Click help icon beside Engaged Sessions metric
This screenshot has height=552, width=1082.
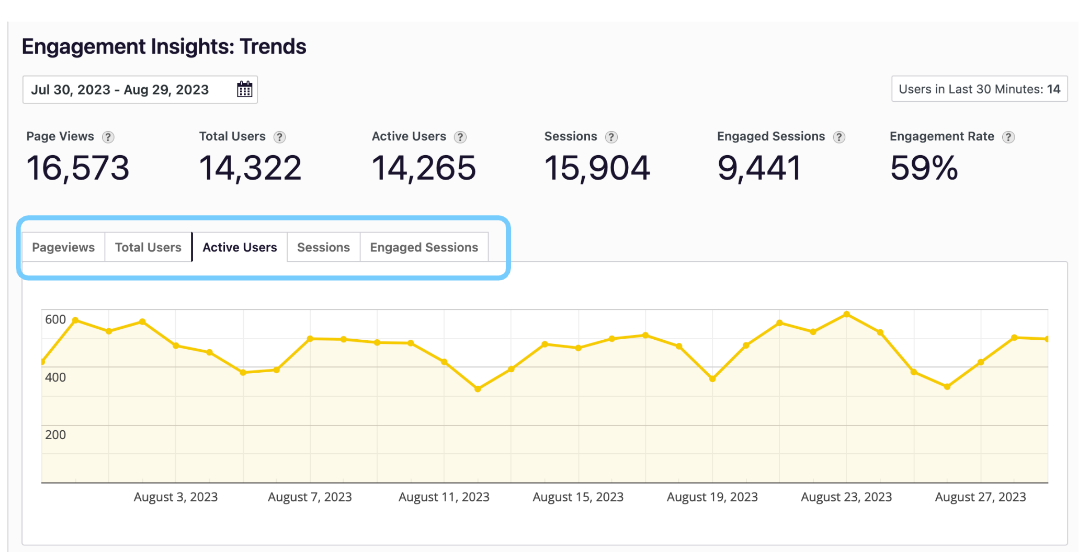pos(839,137)
